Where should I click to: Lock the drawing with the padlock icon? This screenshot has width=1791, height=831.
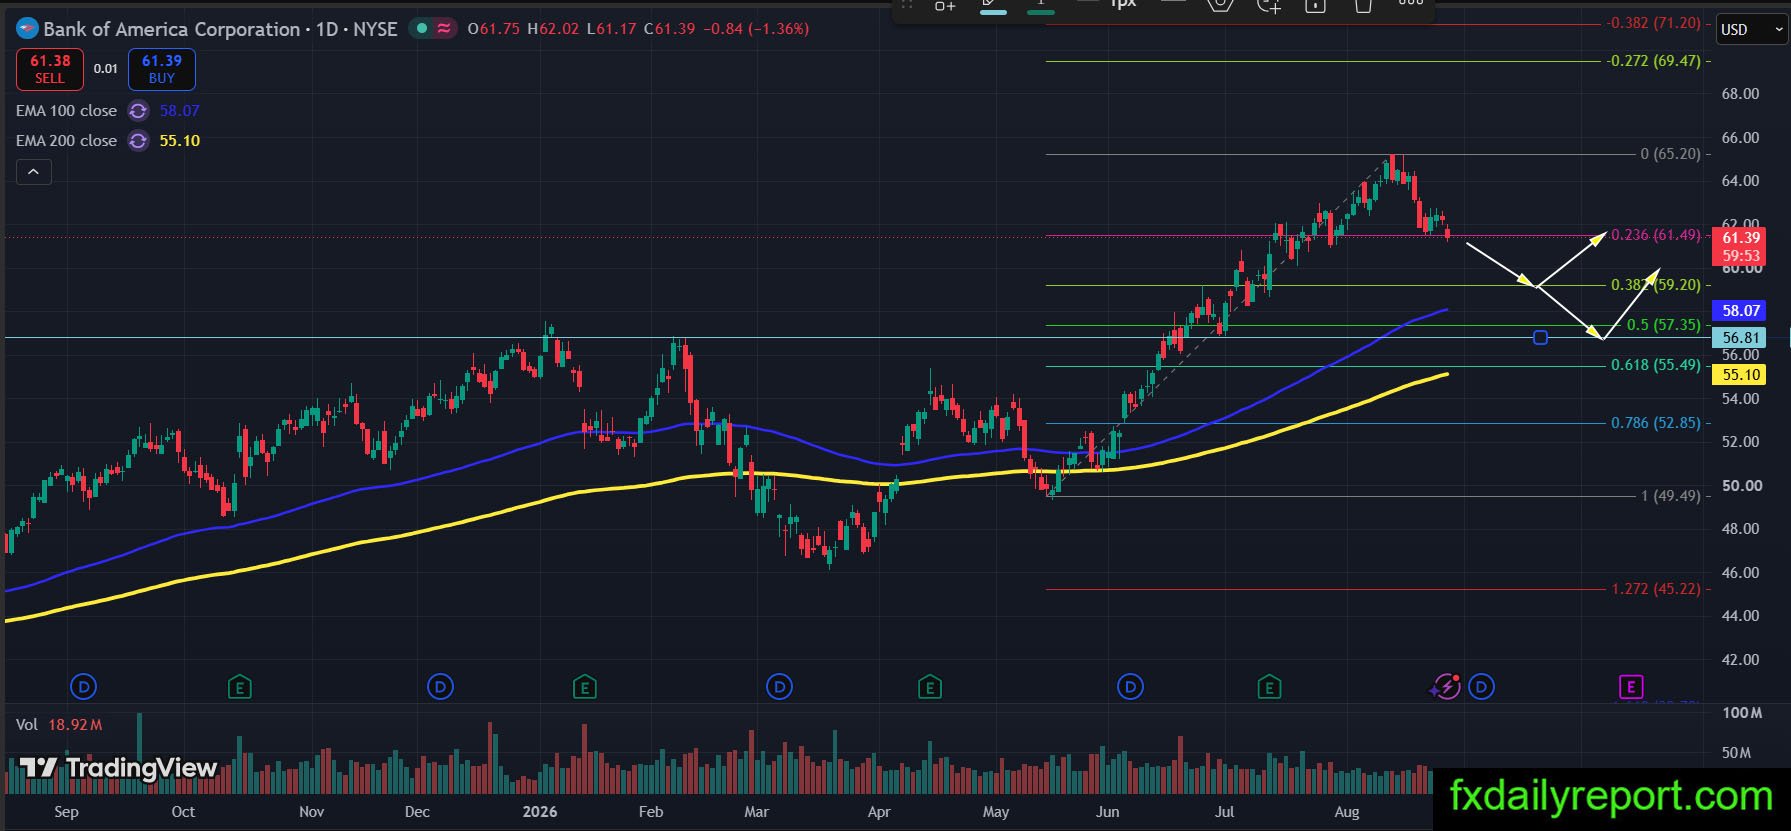click(1316, 5)
